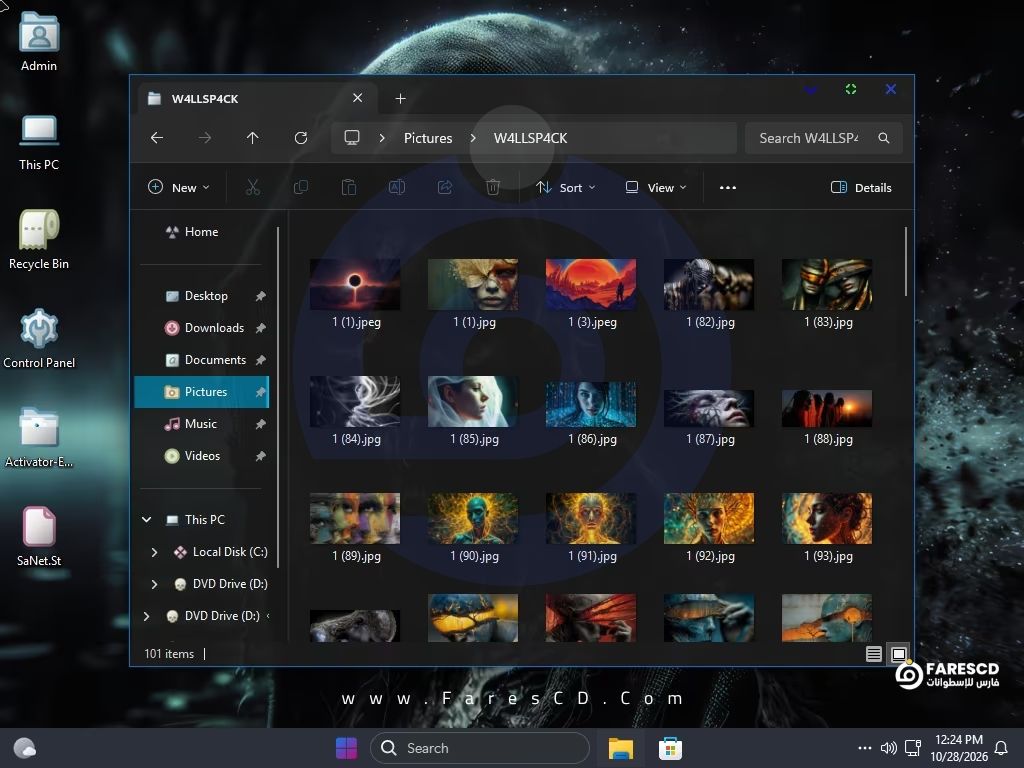The width and height of the screenshot is (1024, 768).
Task: Click the Copy icon in toolbar
Action: 301,187
